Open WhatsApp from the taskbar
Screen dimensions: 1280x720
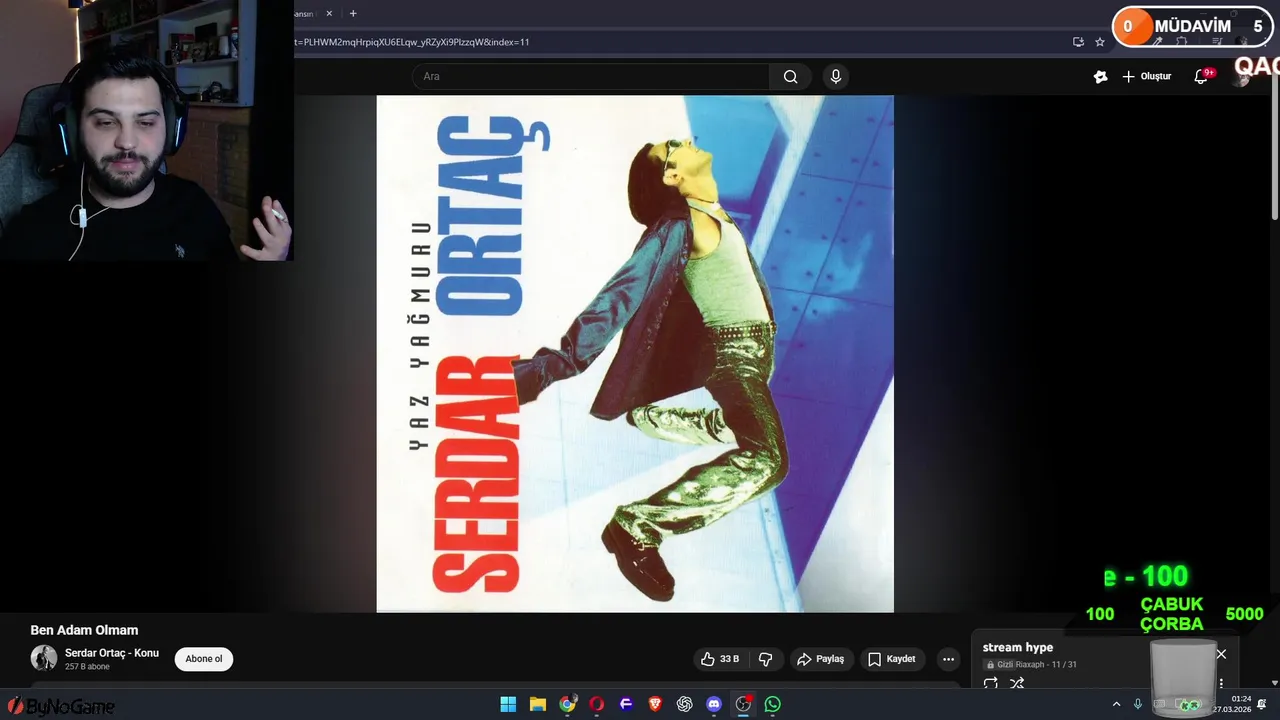pyautogui.click(x=772, y=704)
